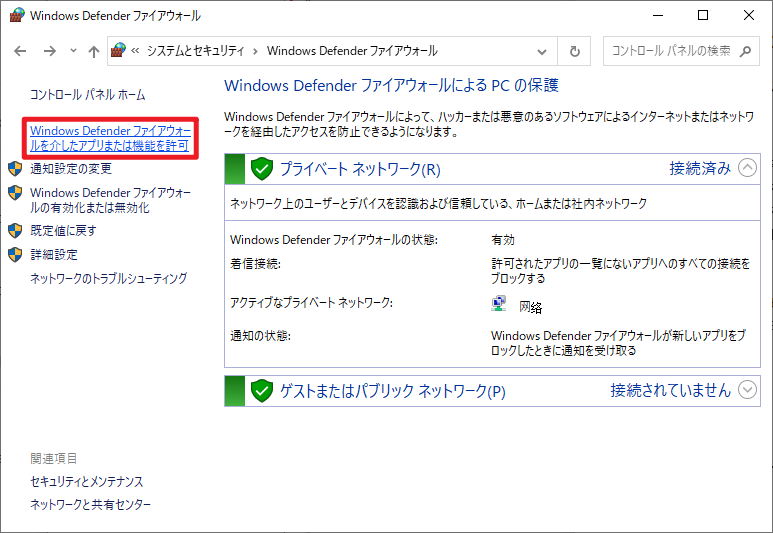Click shield icon beside 通知設定の変更

[15, 169]
